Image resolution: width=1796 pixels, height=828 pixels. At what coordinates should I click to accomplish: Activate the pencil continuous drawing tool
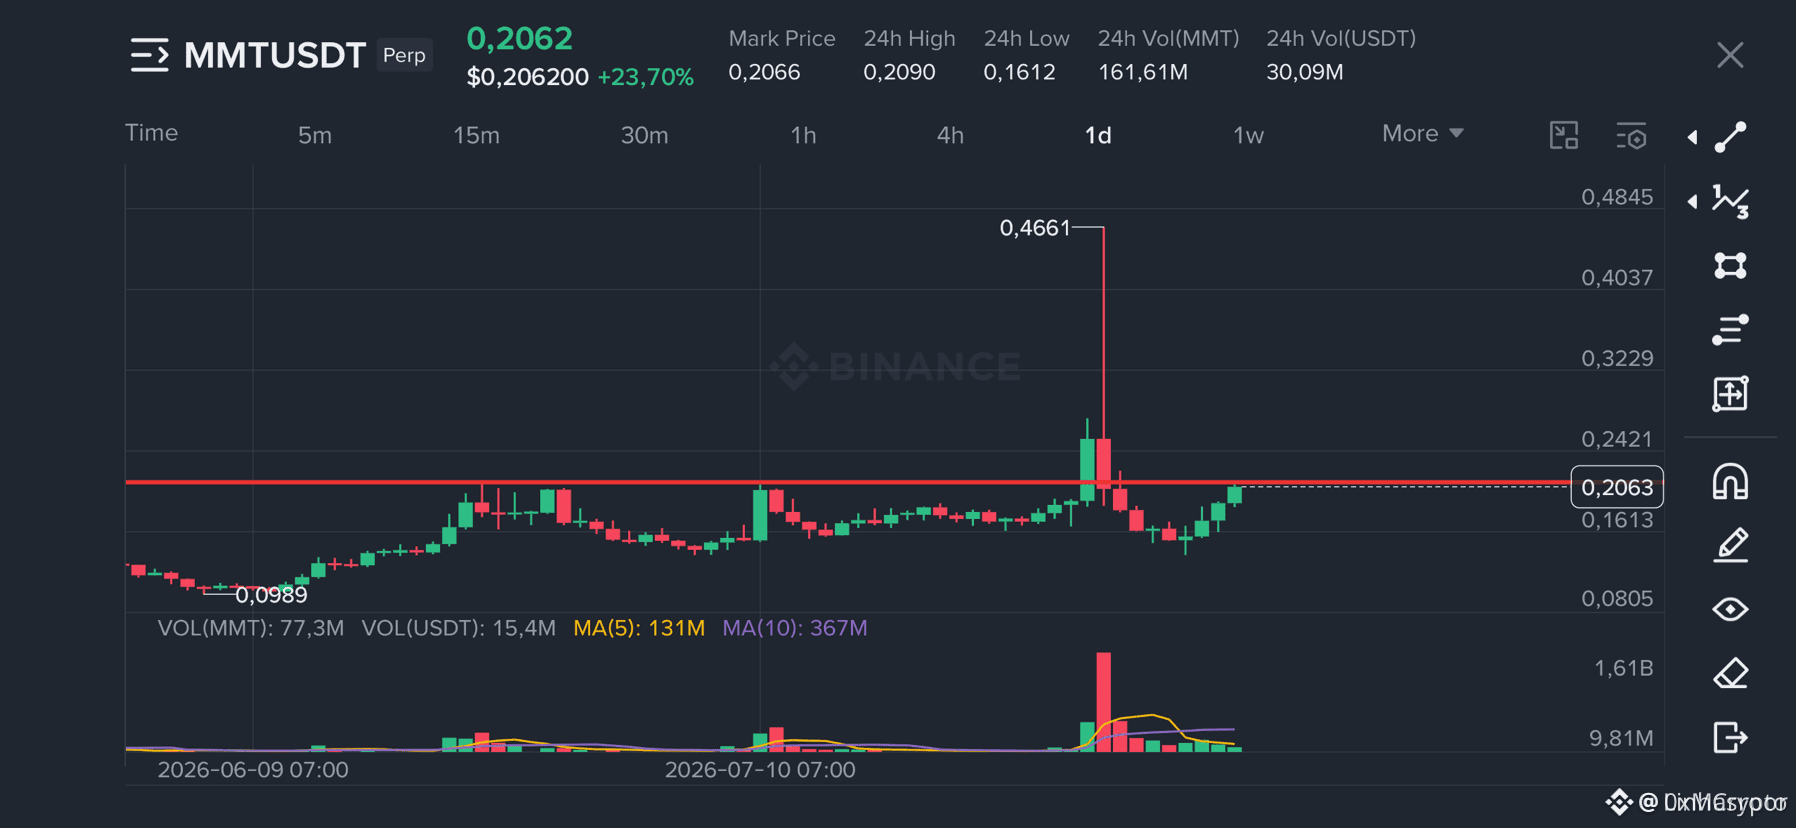coord(1731,545)
